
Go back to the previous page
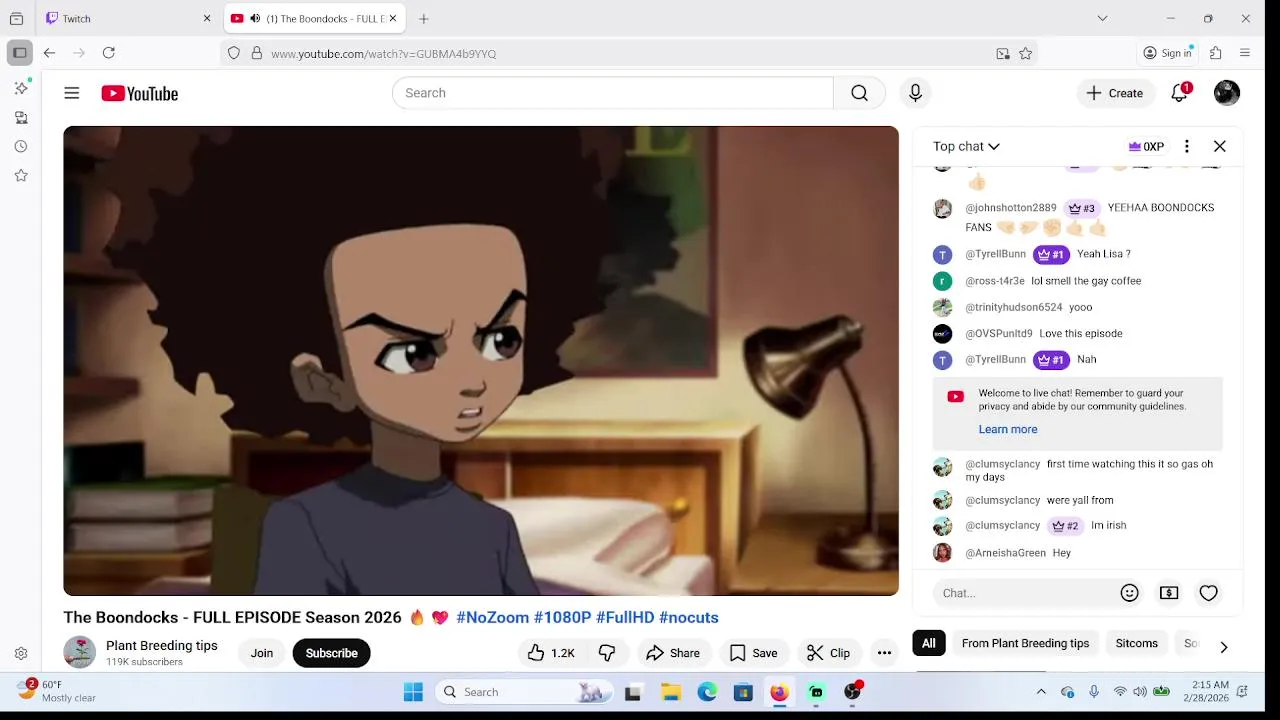click(49, 53)
